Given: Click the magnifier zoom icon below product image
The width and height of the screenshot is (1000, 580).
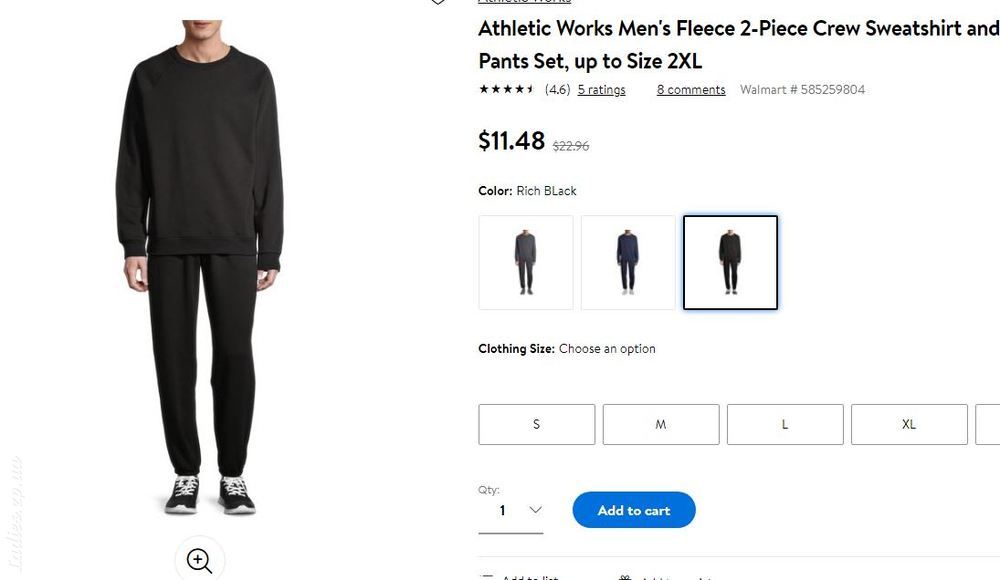Looking at the screenshot, I should coord(200,560).
